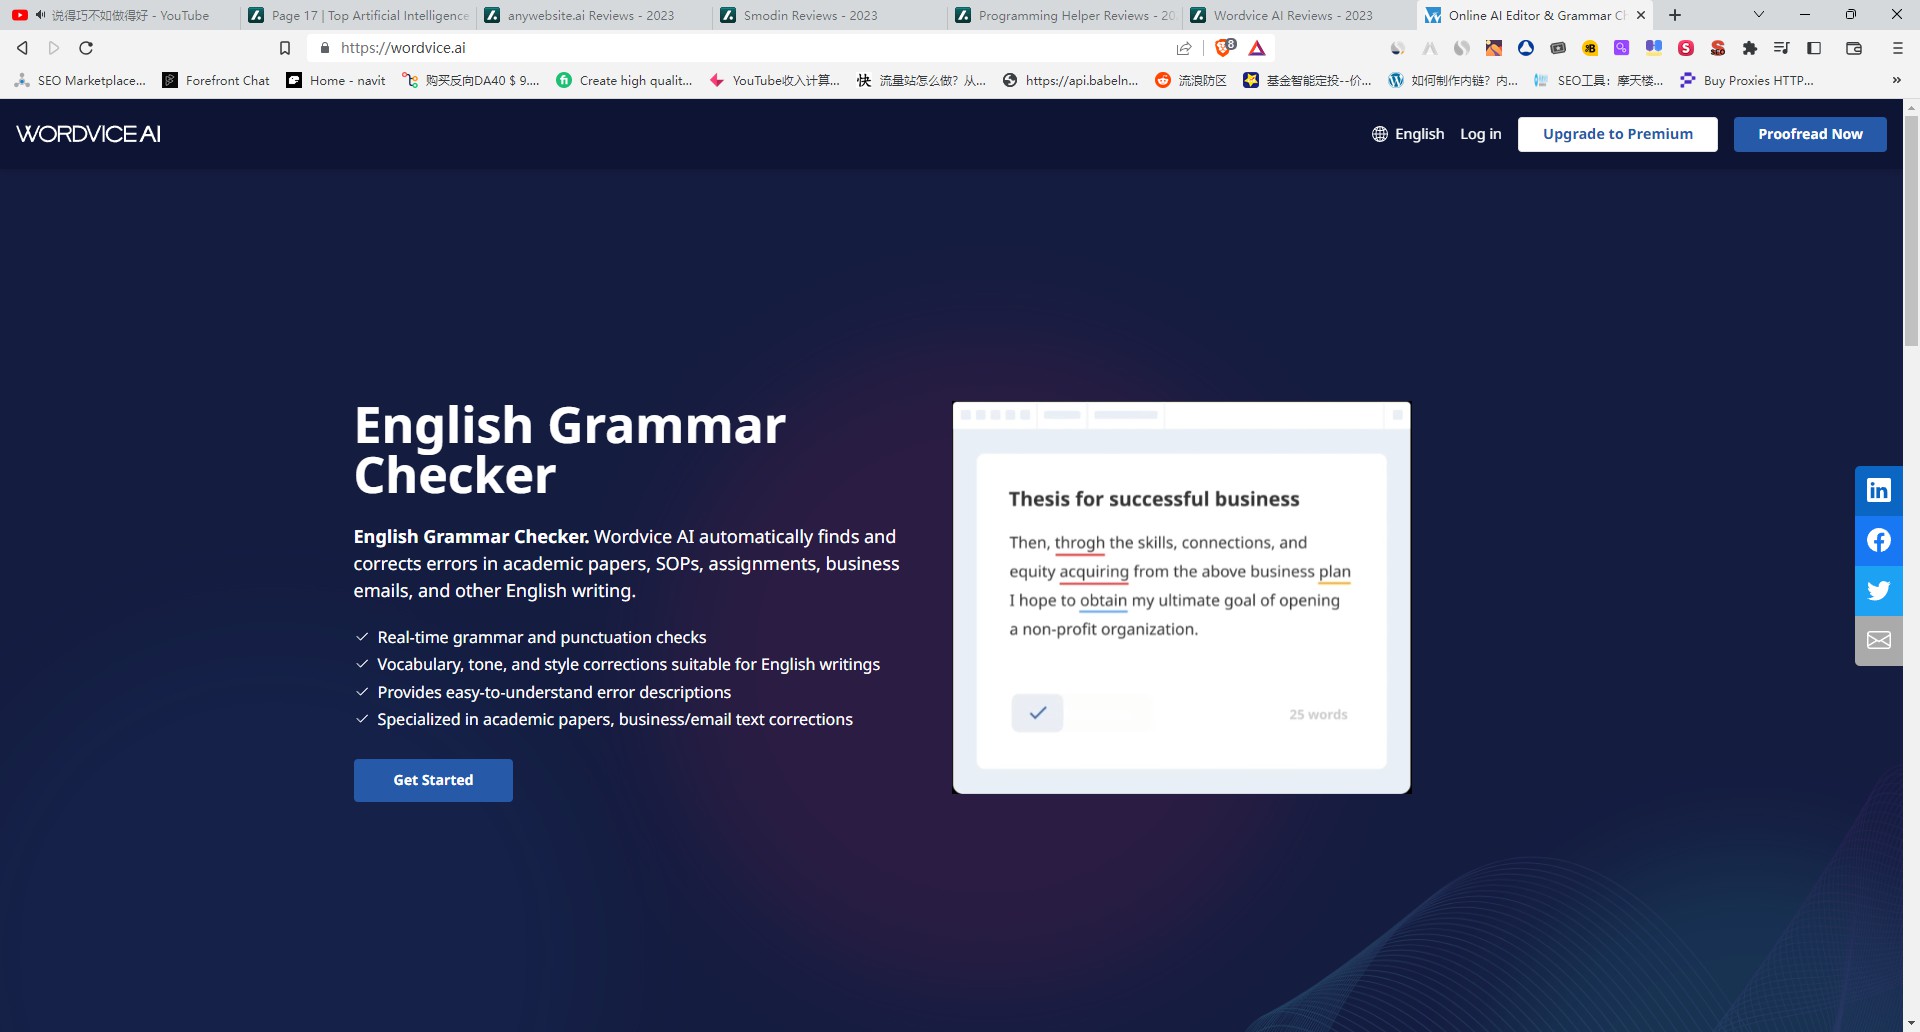Toggle the browser sidebar panel
This screenshot has width=1920, height=1032.
1814,48
